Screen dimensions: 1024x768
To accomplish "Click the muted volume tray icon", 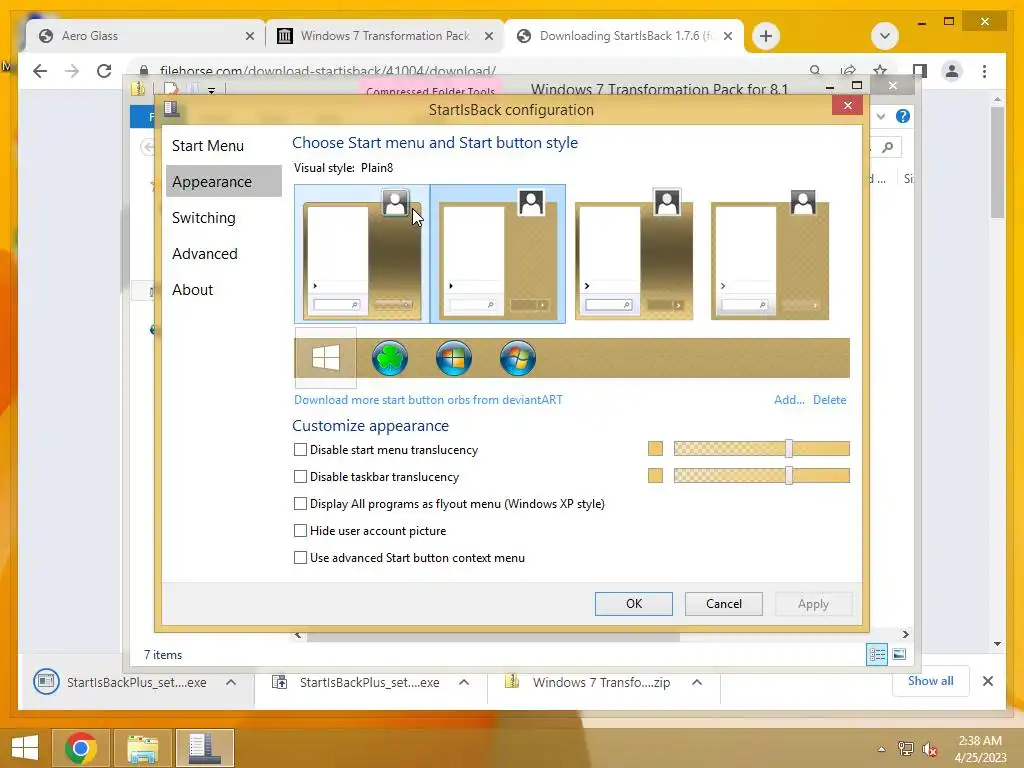I will 929,749.
